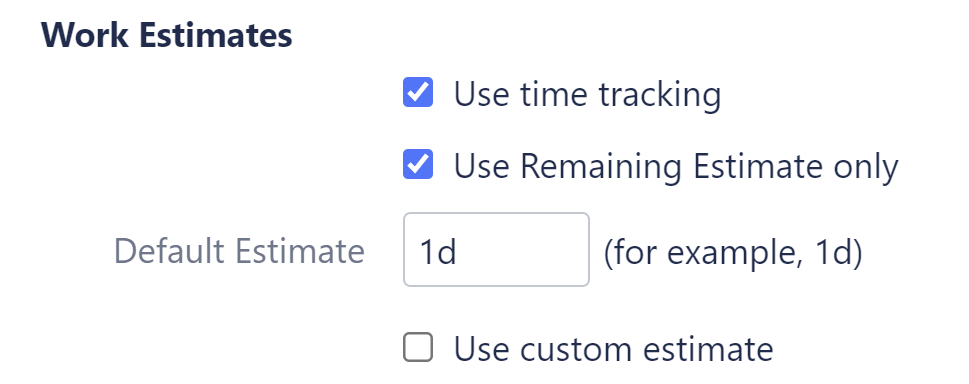Turn on custom estimate option
This screenshot has width=969, height=384.
pos(418,347)
